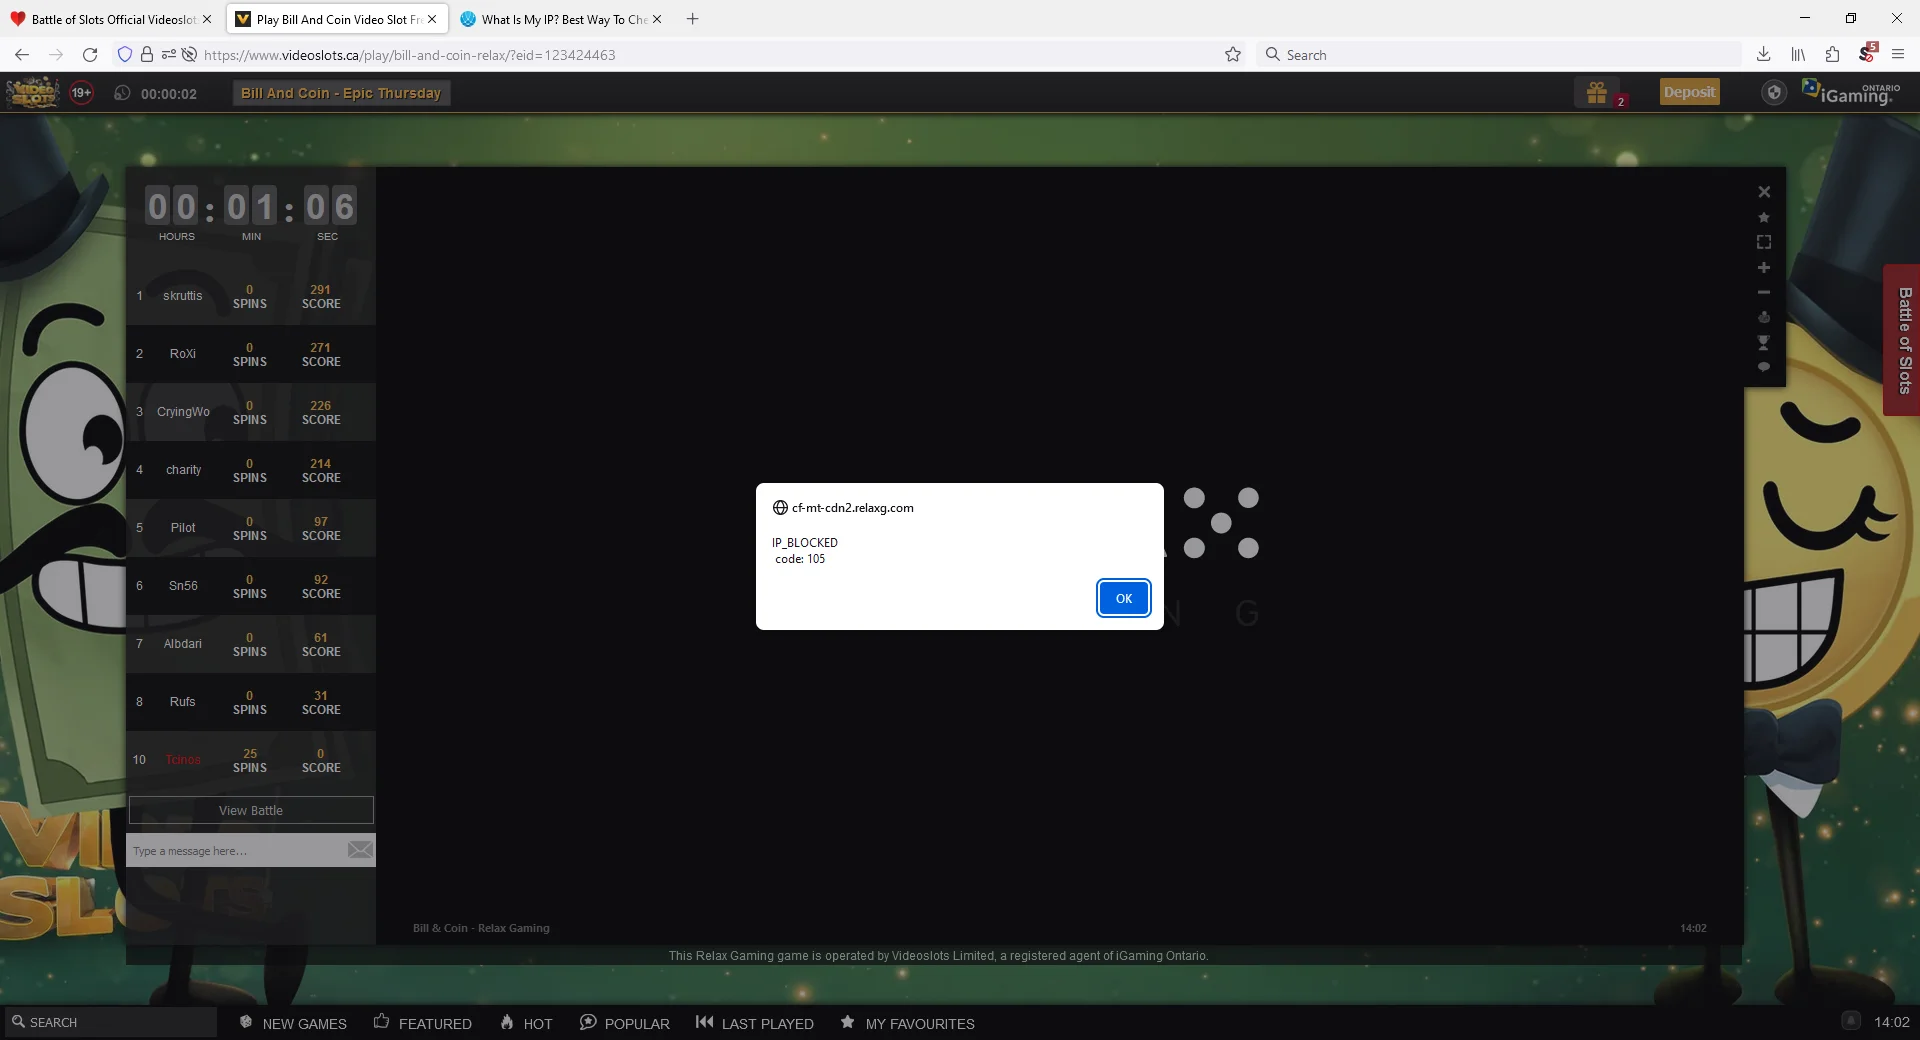Click the game SEARCH field at bottom
Screen dimensions: 1920x1040
coord(110,1022)
